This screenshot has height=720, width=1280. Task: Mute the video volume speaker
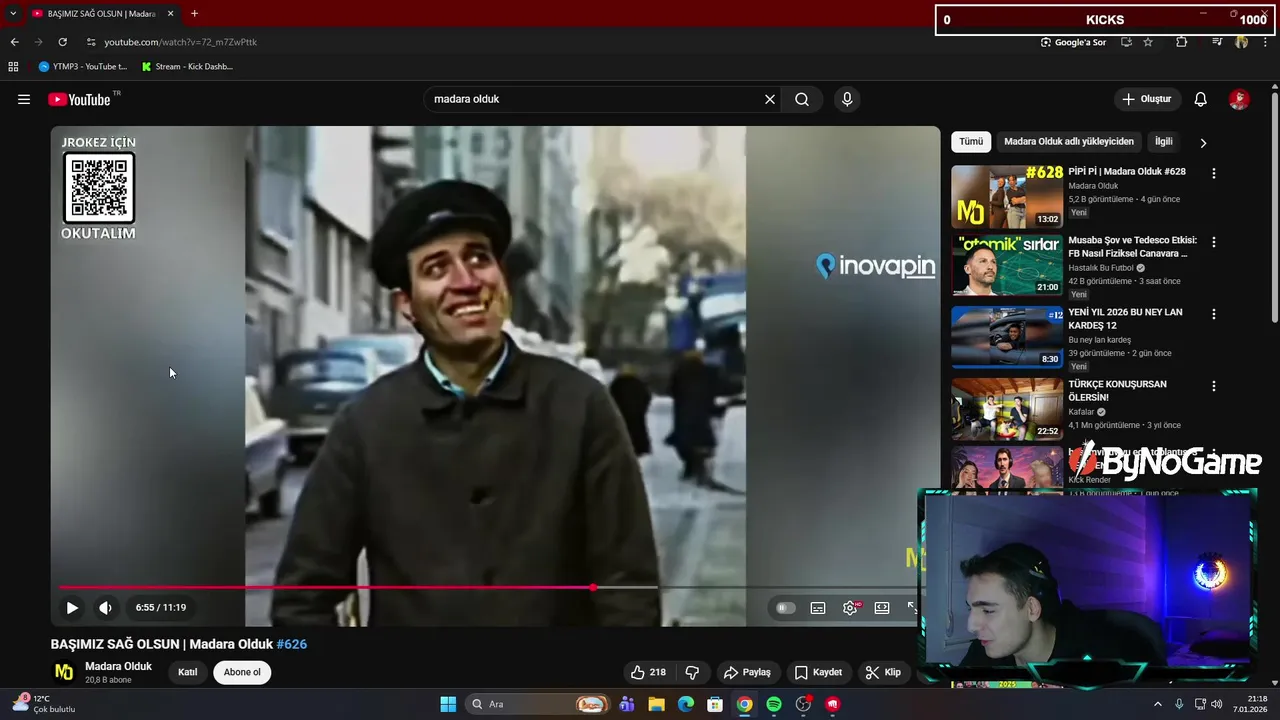pos(105,607)
